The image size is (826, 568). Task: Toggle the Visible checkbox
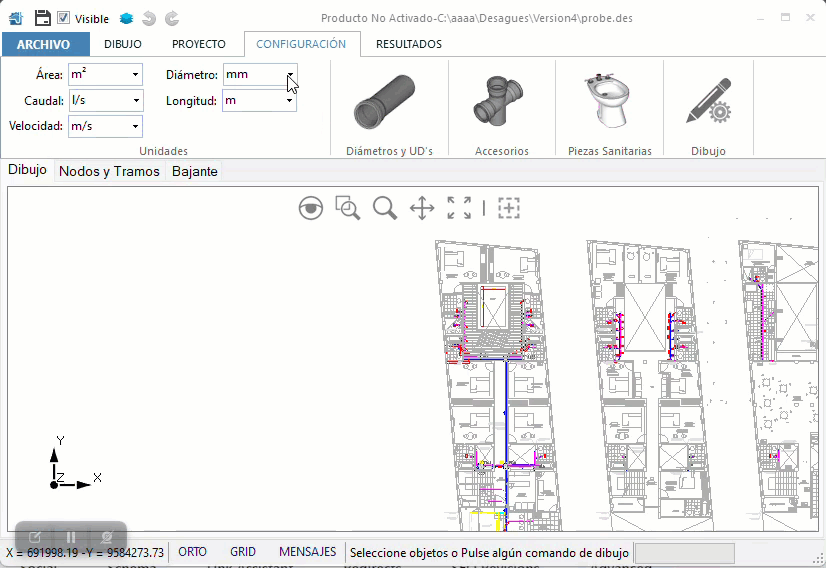click(63, 18)
